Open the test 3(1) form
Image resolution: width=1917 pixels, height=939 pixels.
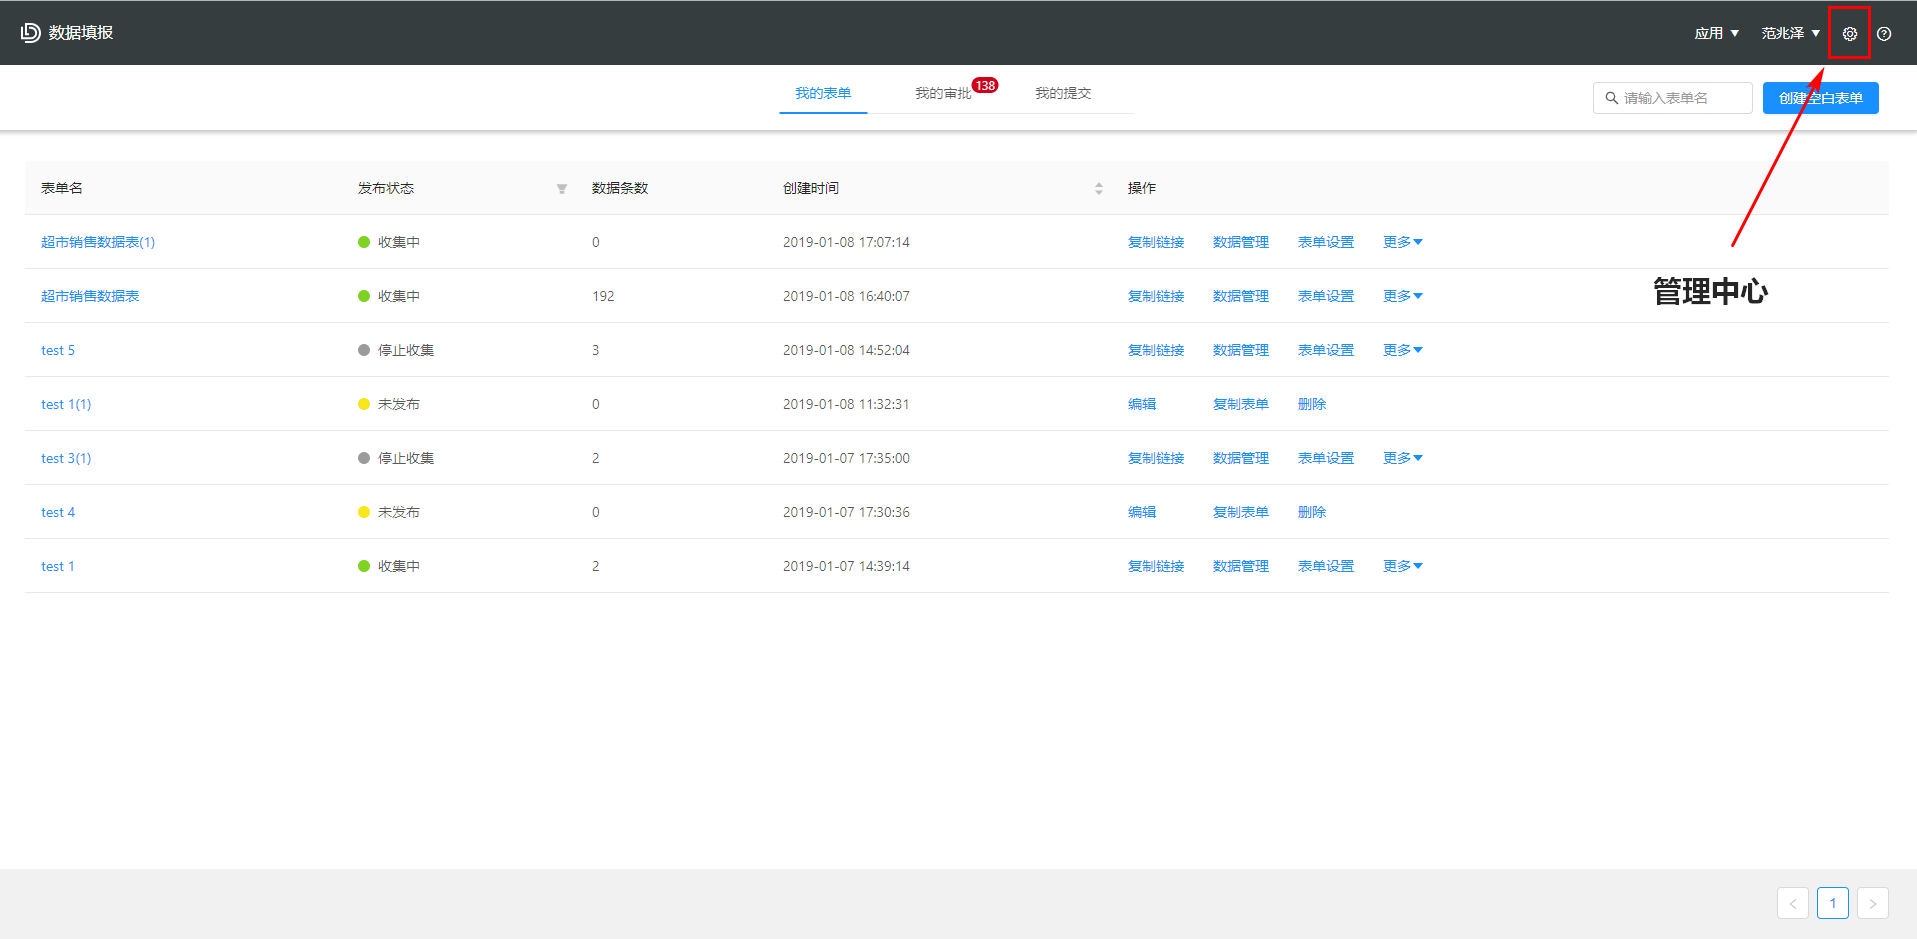(66, 458)
